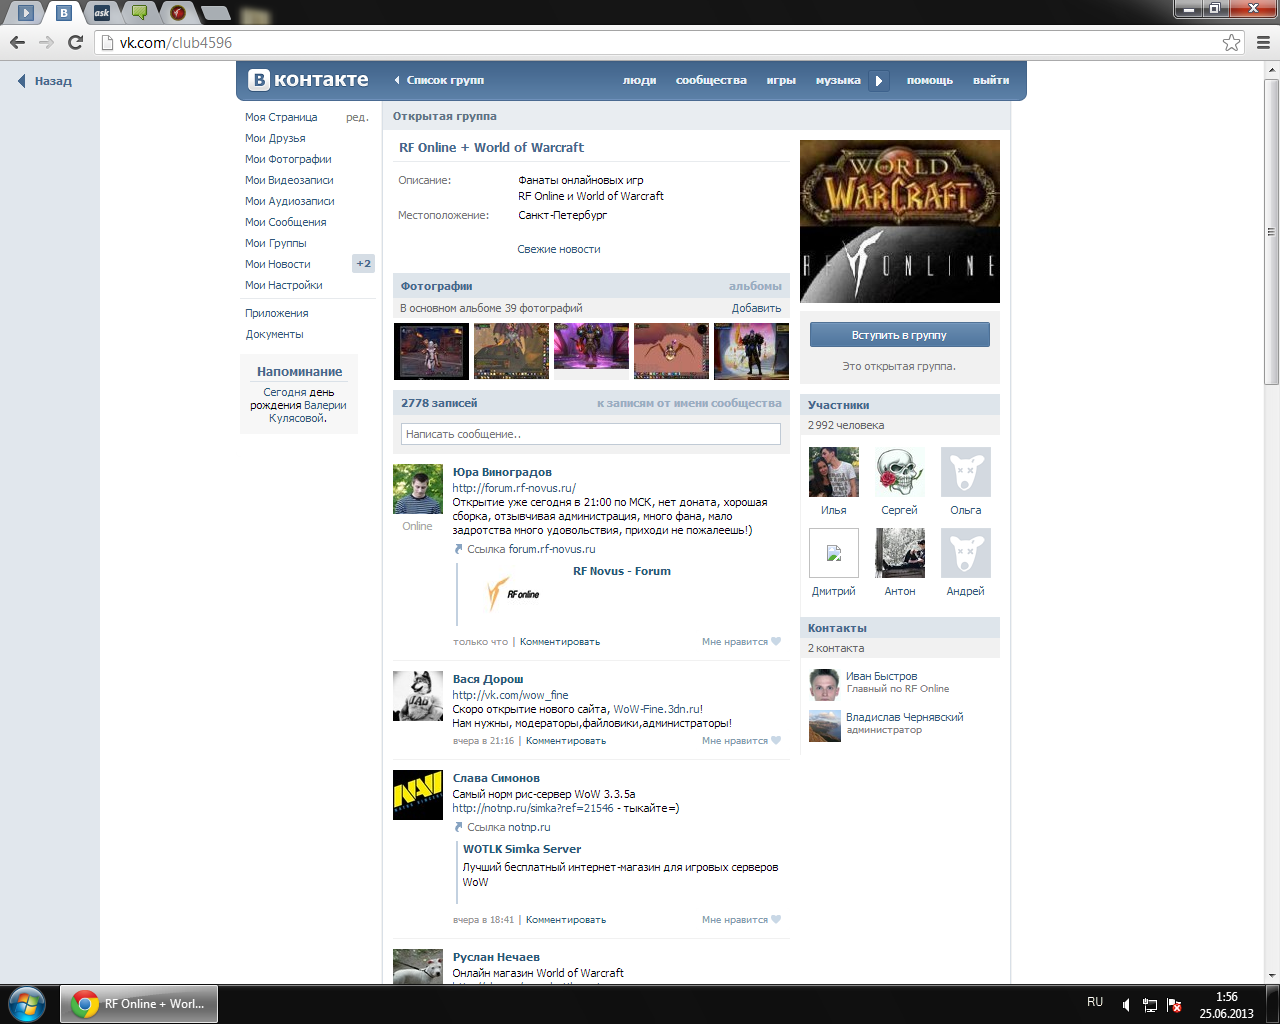Go back with the browser back arrow
This screenshot has height=1024, width=1280.
[x=17, y=42]
